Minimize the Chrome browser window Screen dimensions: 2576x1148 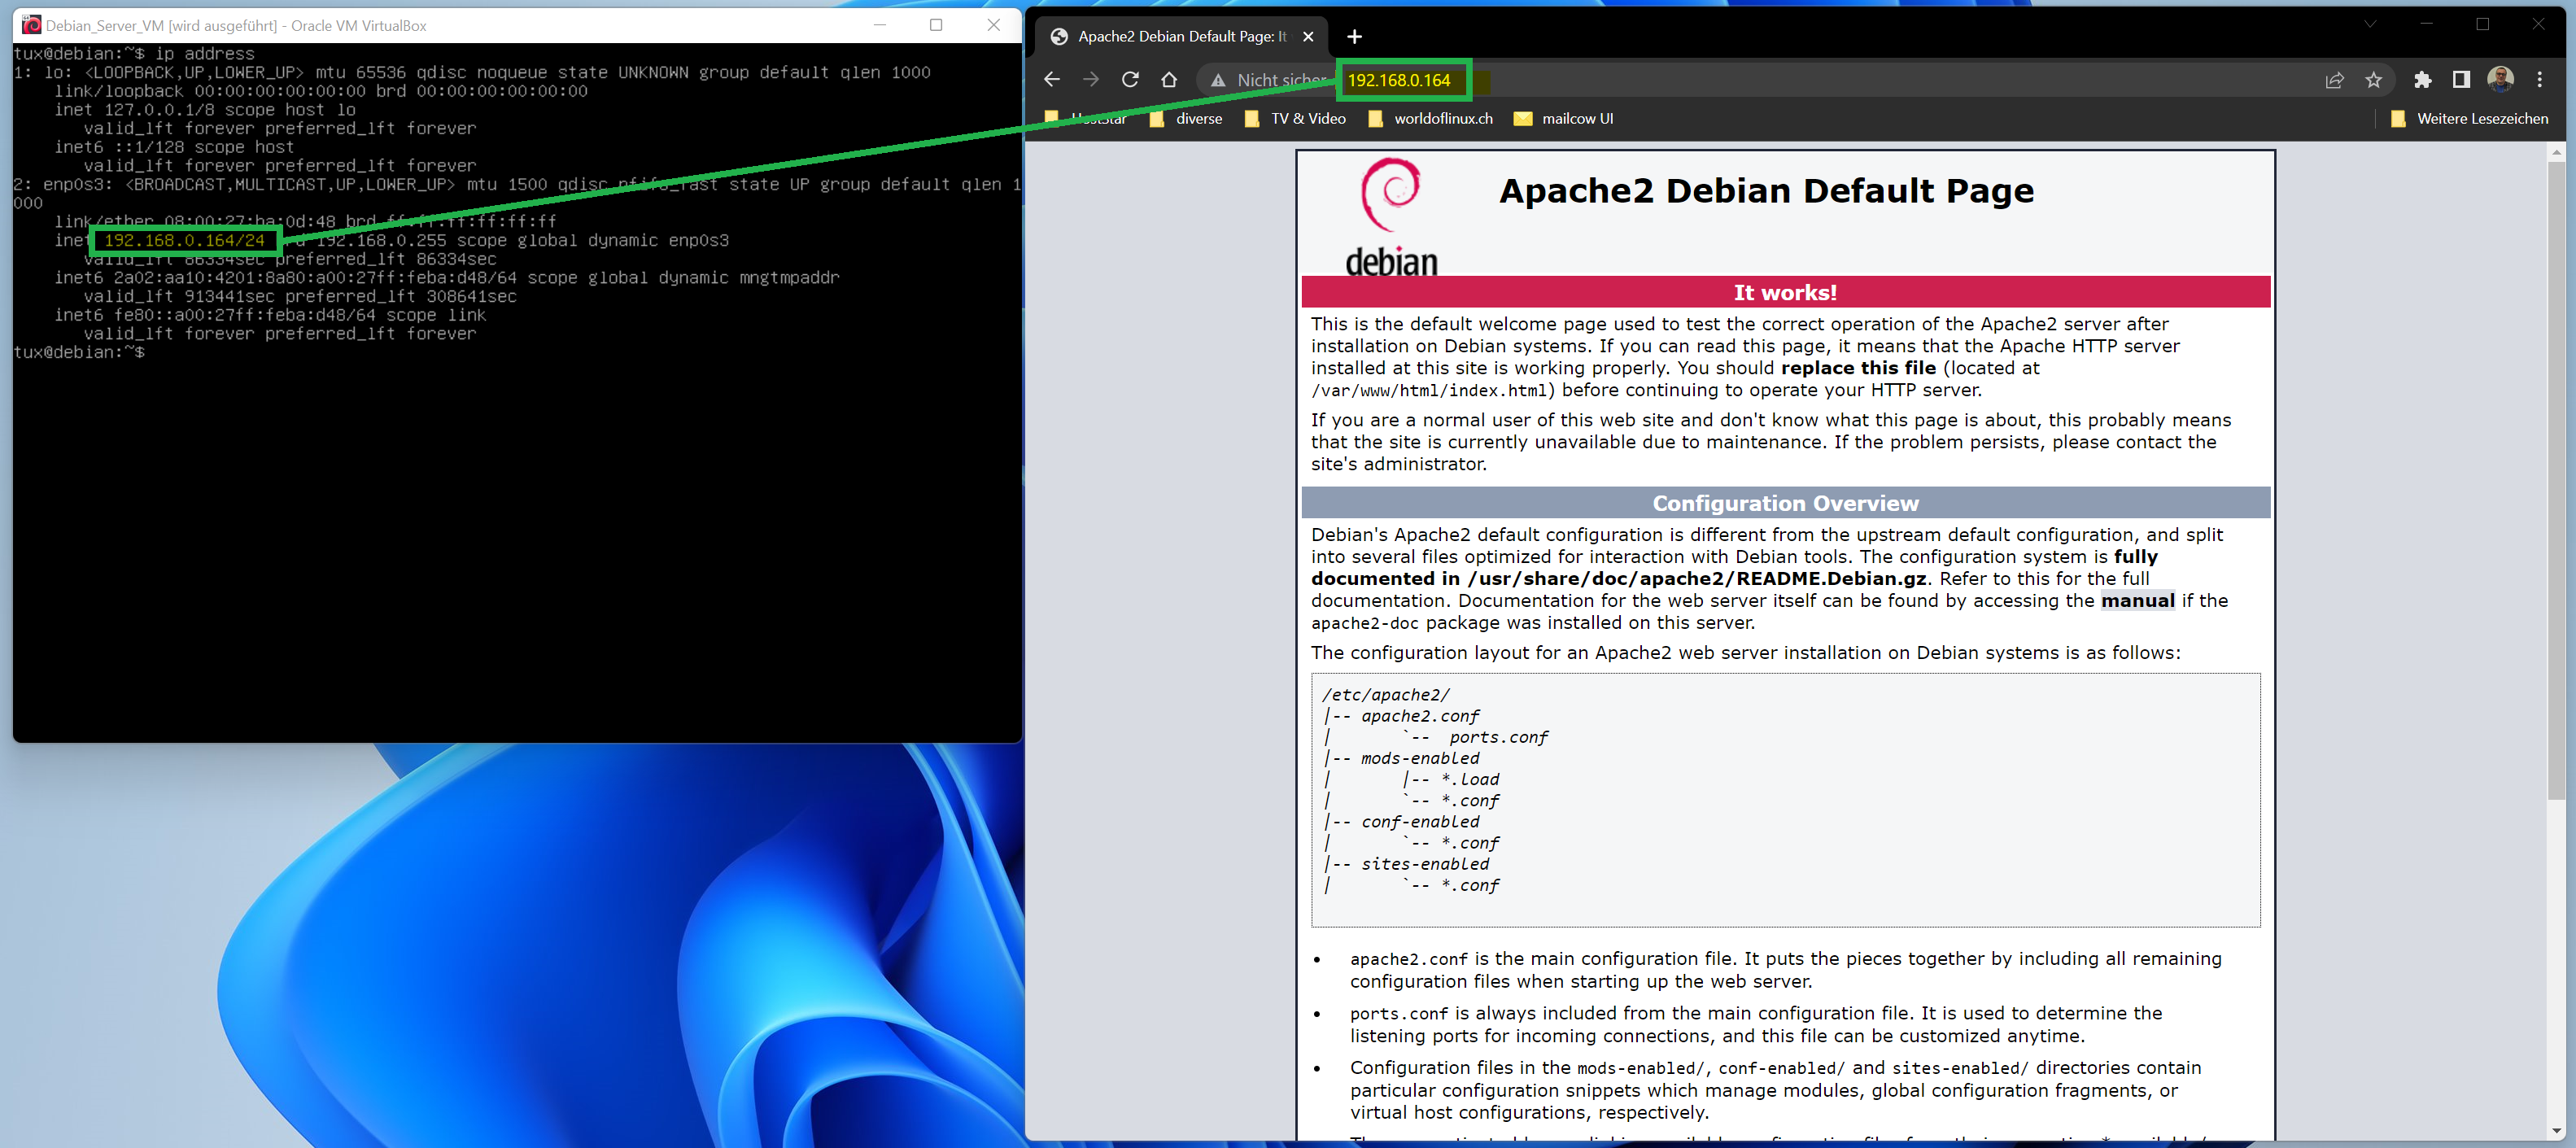click(2426, 24)
